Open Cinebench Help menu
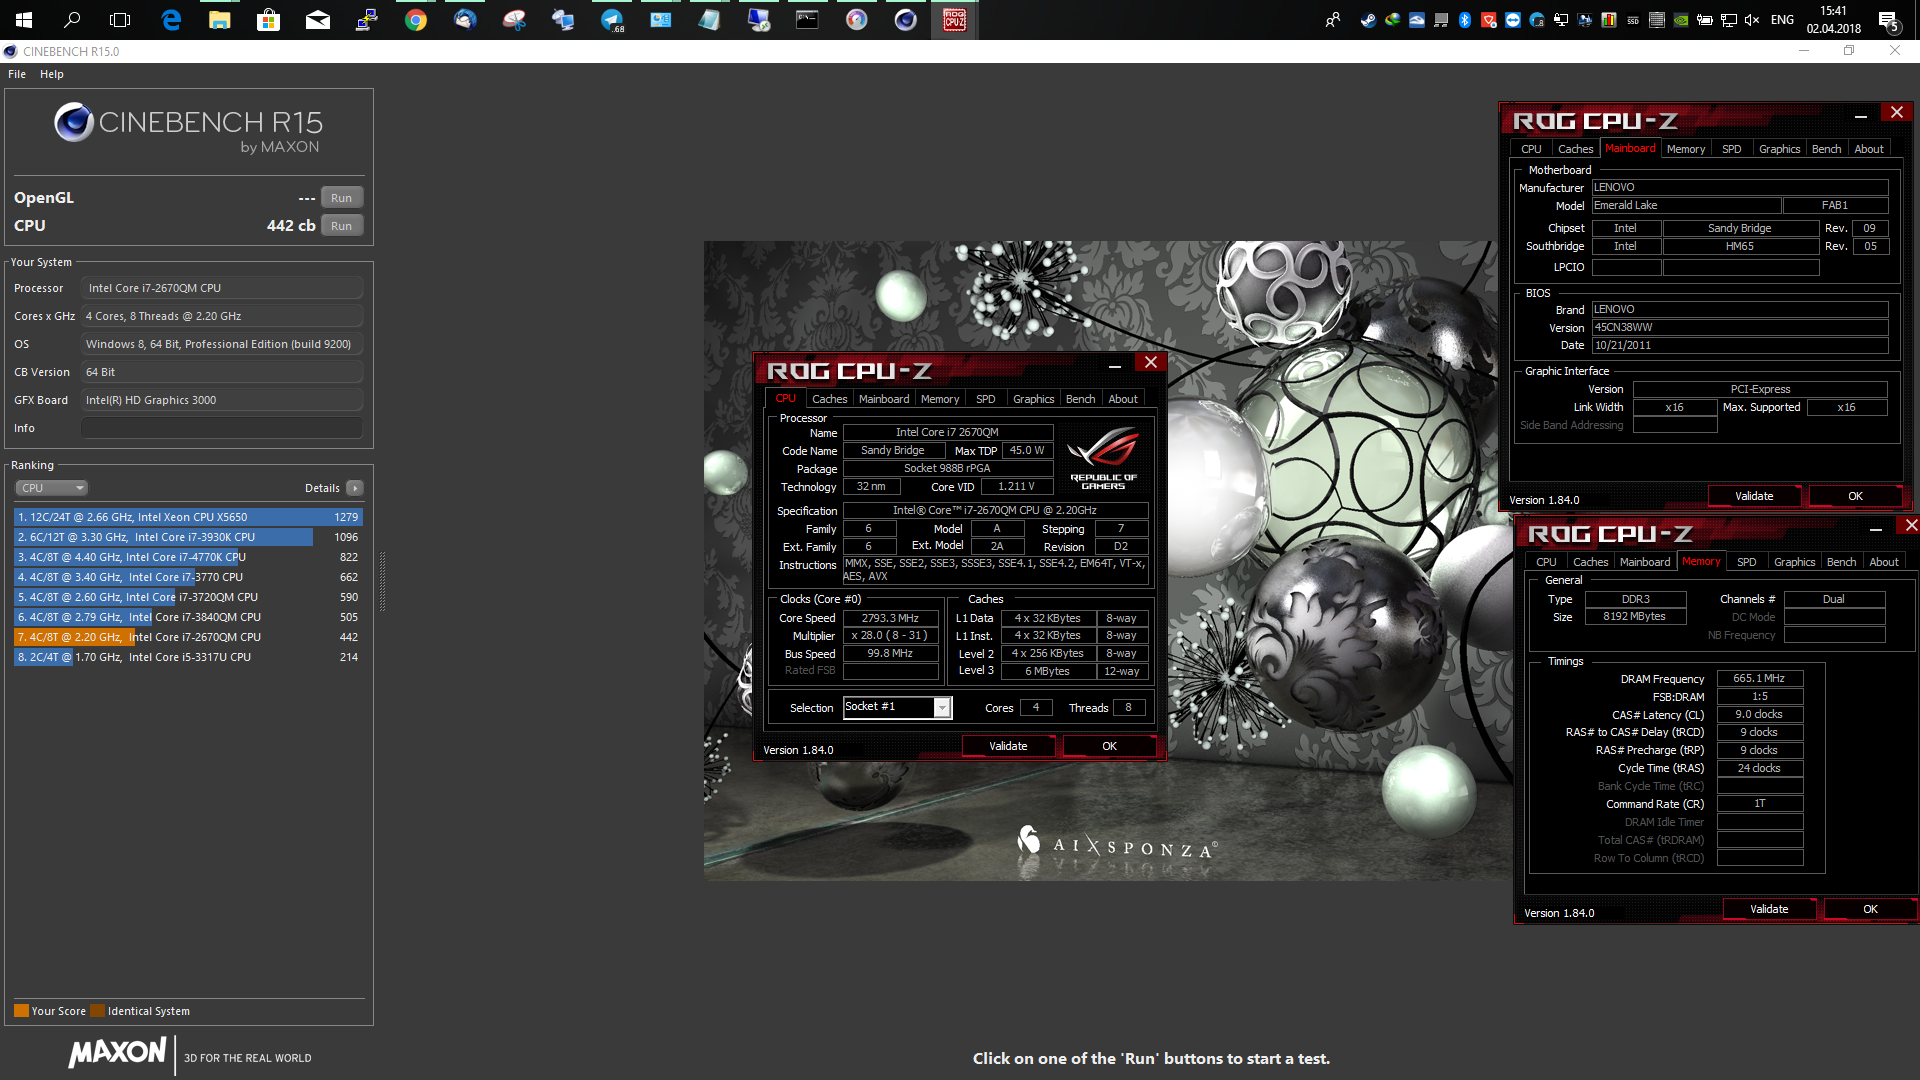The image size is (1920, 1080). [52, 74]
